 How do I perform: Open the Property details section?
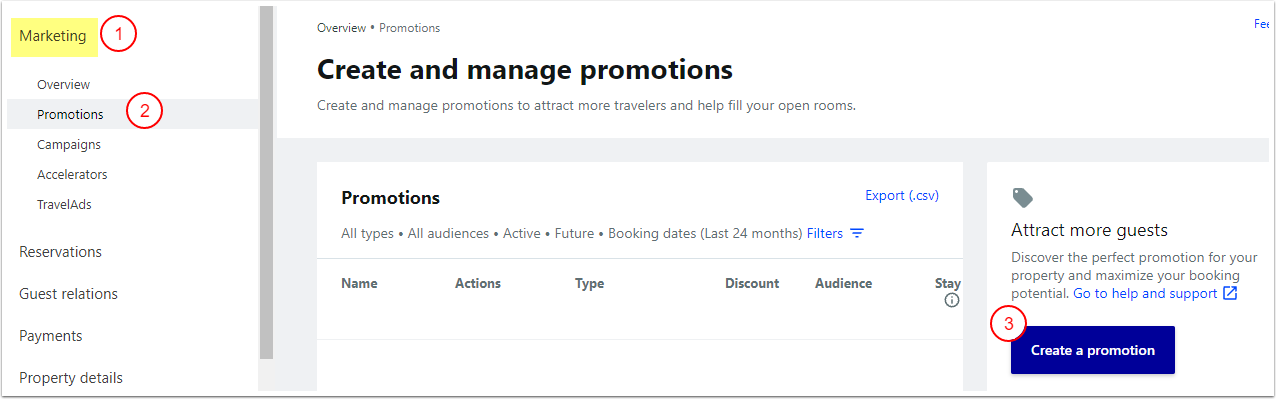(71, 378)
